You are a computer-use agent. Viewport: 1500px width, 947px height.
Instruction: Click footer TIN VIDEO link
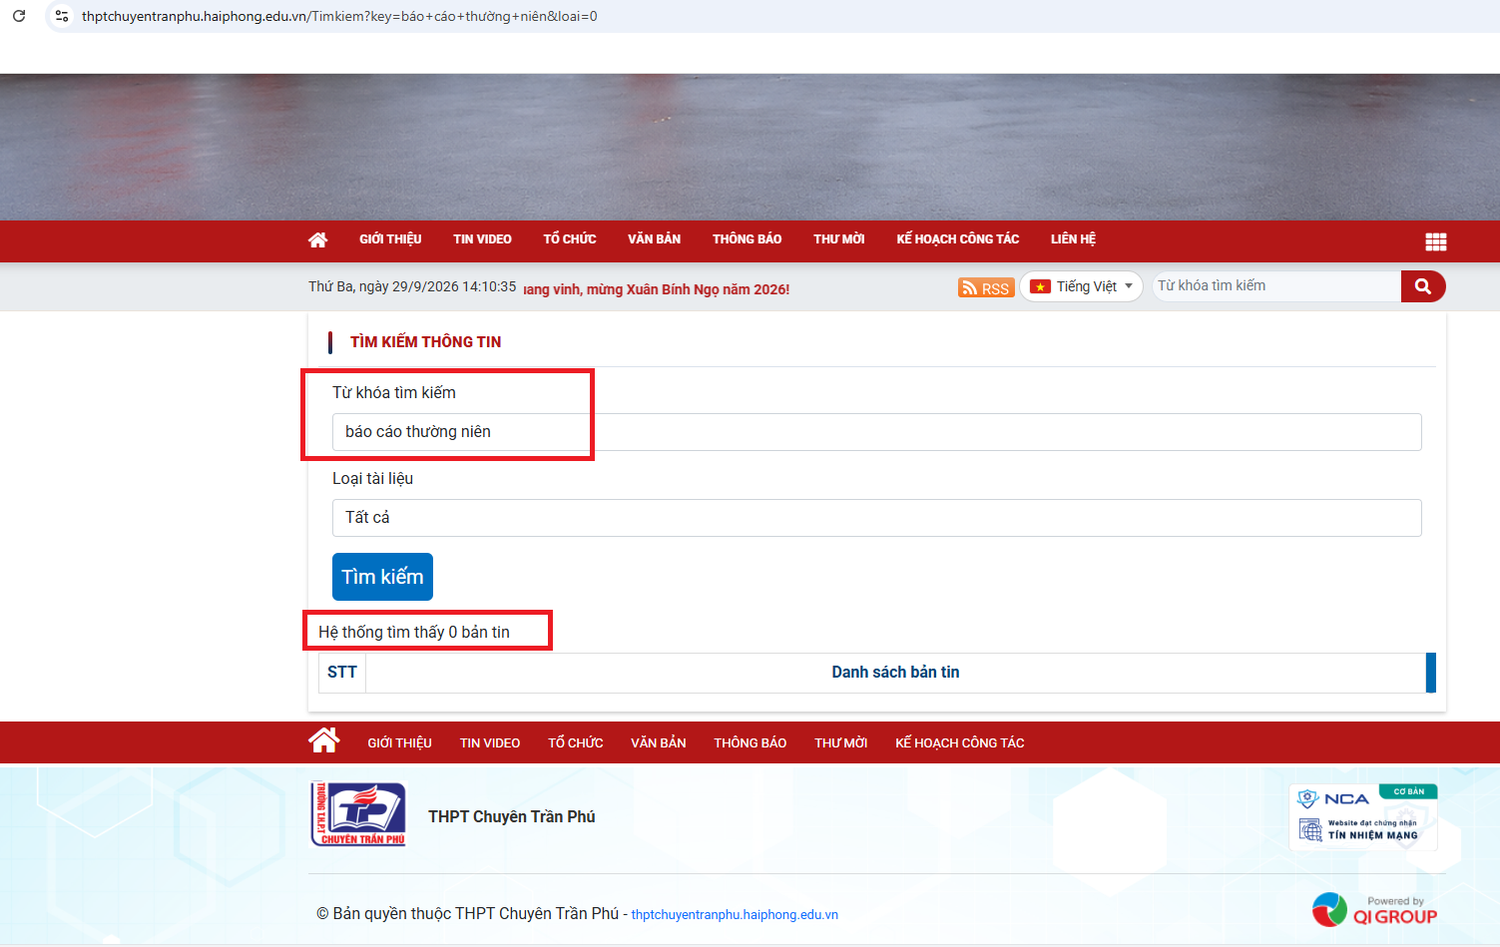coord(490,743)
